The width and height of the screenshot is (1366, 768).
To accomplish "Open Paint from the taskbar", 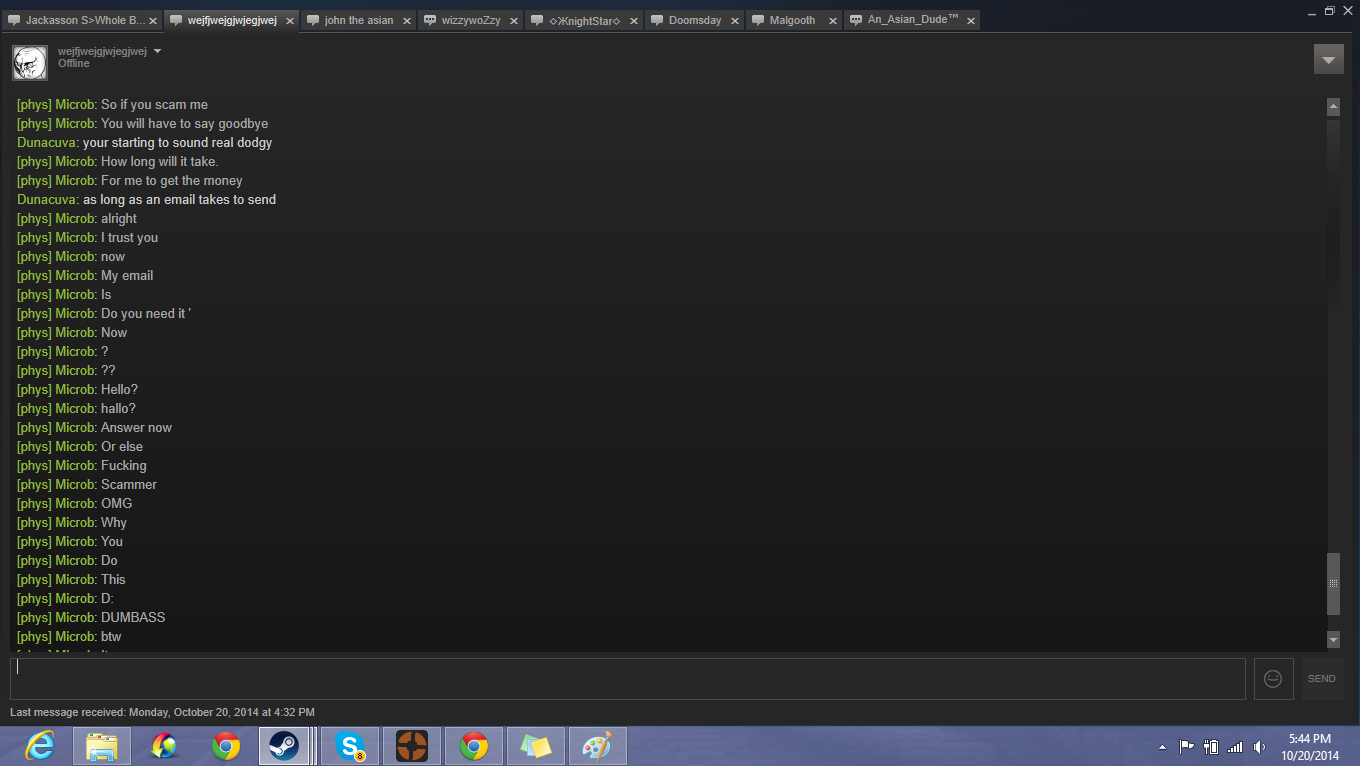I will click(597, 747).
